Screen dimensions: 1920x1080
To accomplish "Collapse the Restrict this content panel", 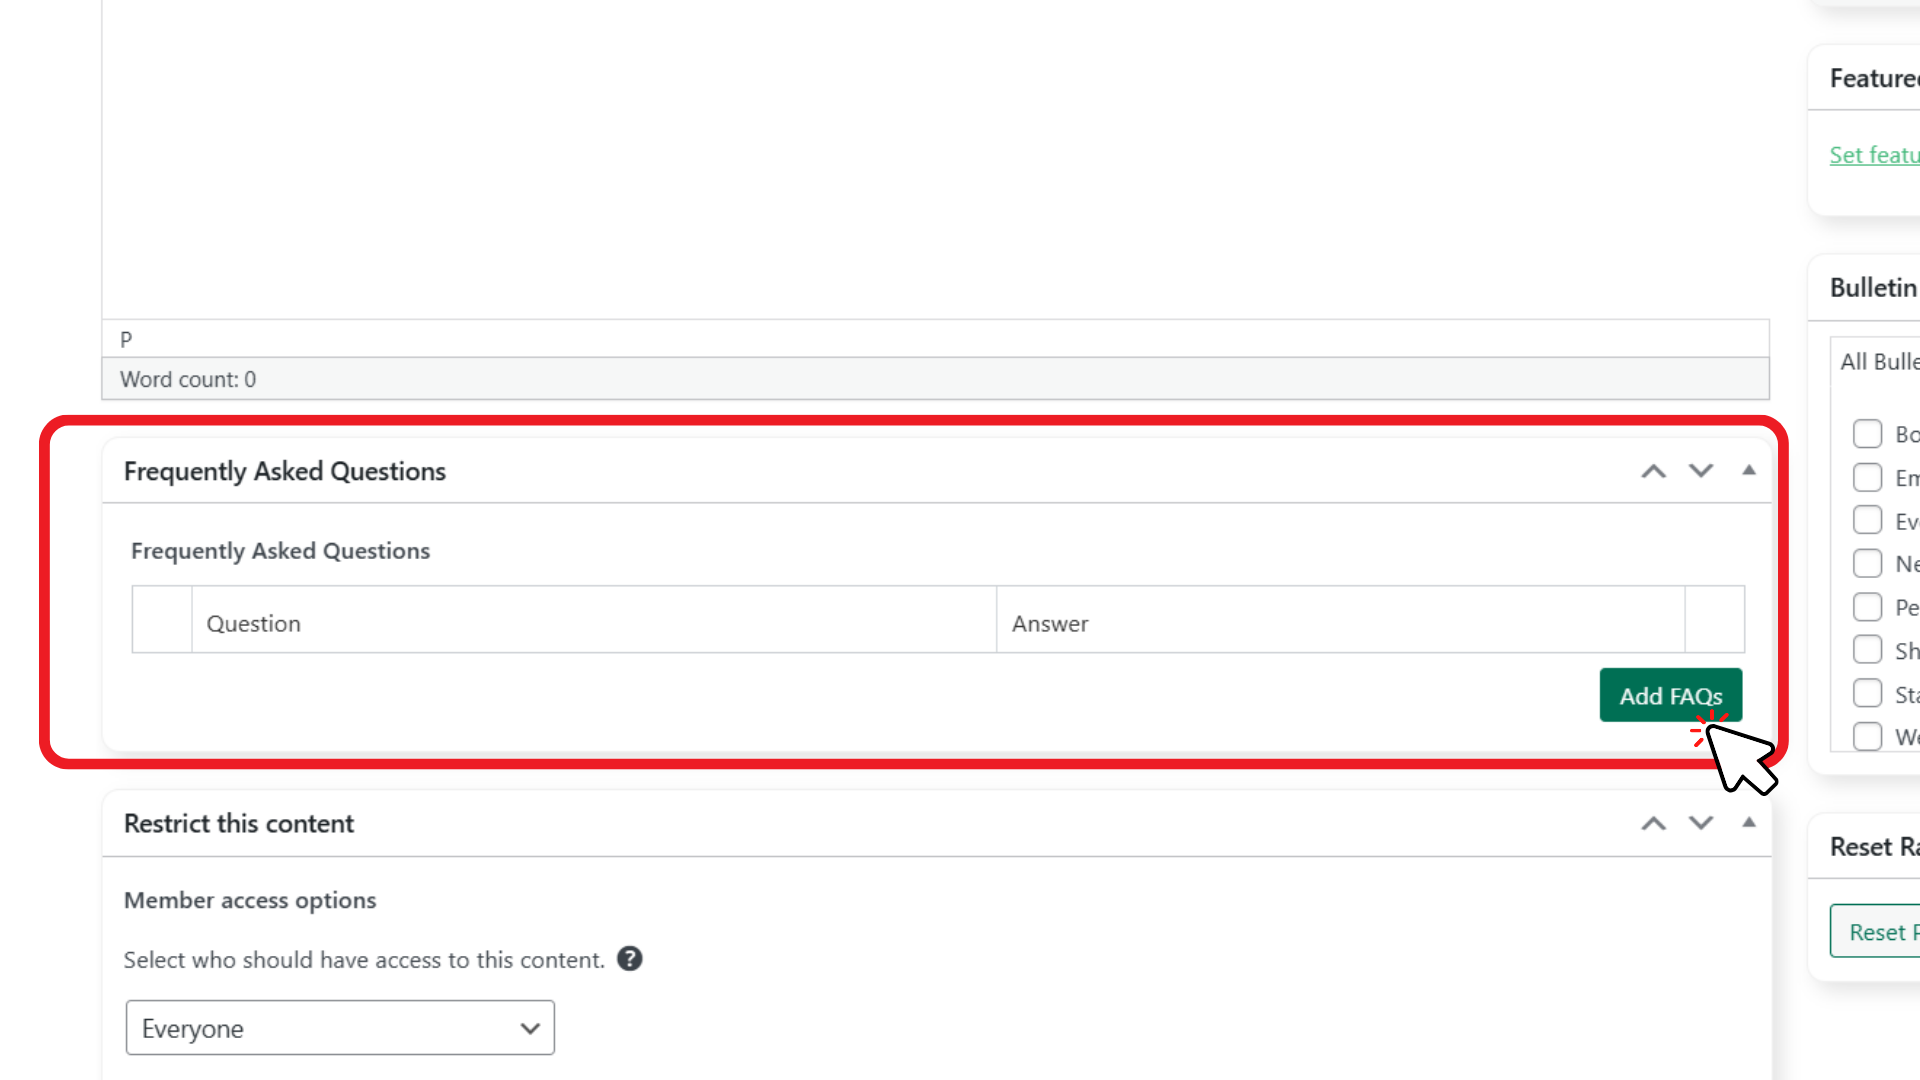I will [1748, 823].
